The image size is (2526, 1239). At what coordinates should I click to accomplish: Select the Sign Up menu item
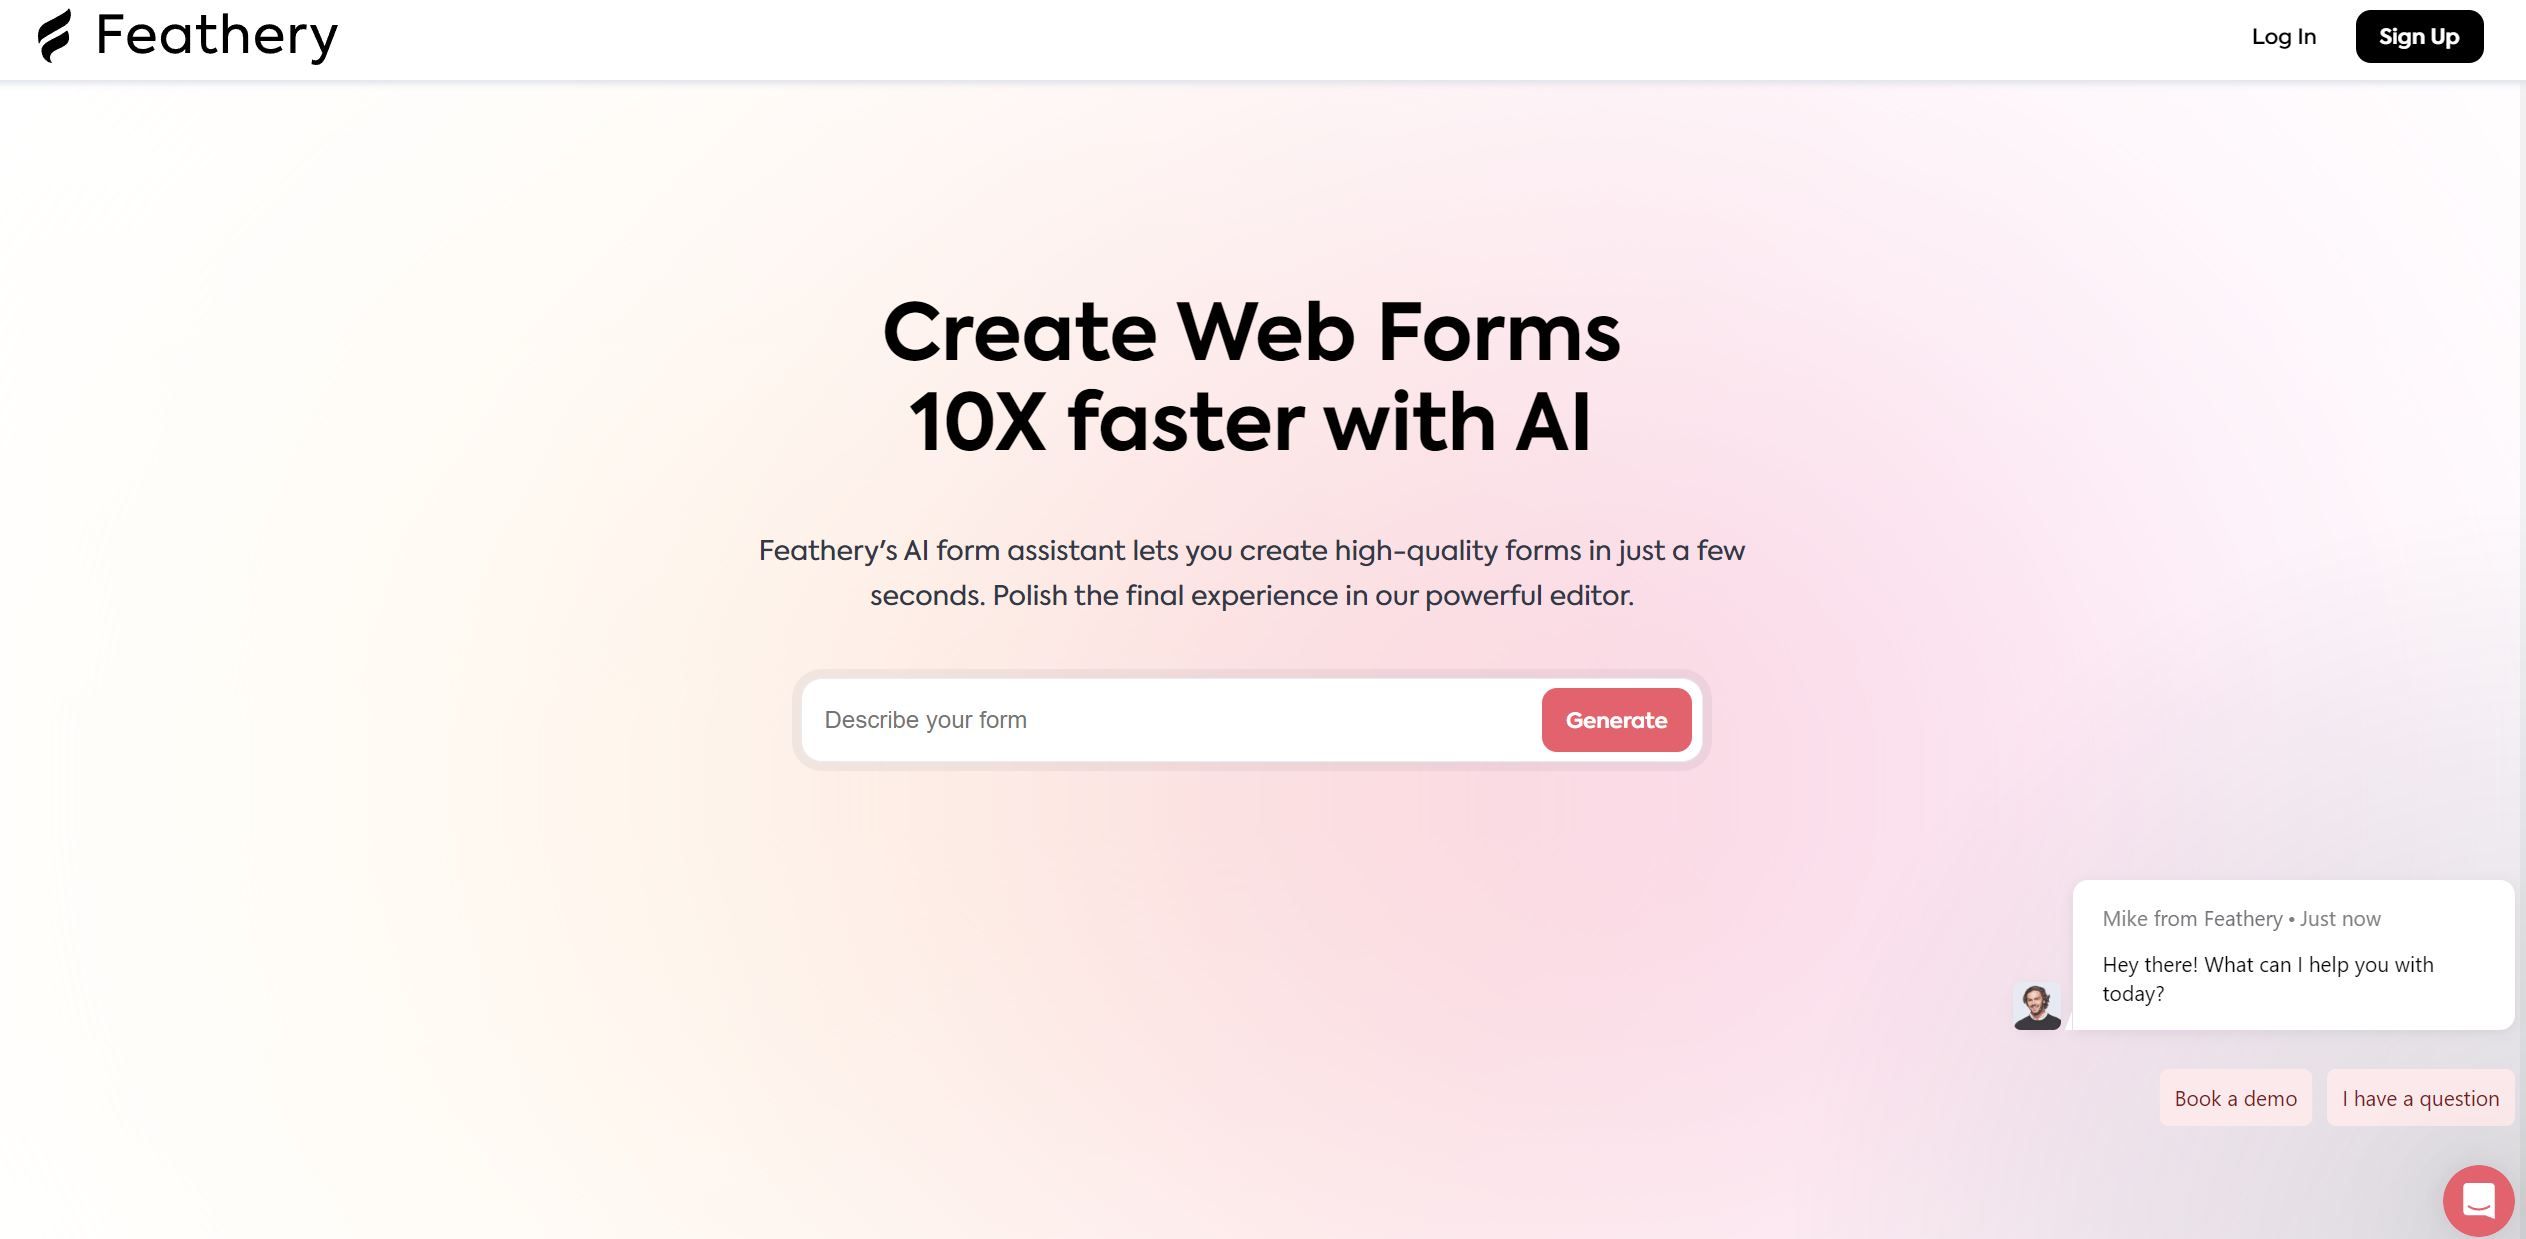(x=2418, y=35)
